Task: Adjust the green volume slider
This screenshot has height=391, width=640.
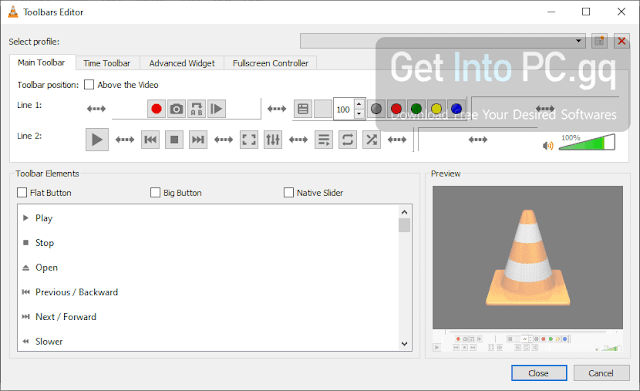Action: [587, 142]
